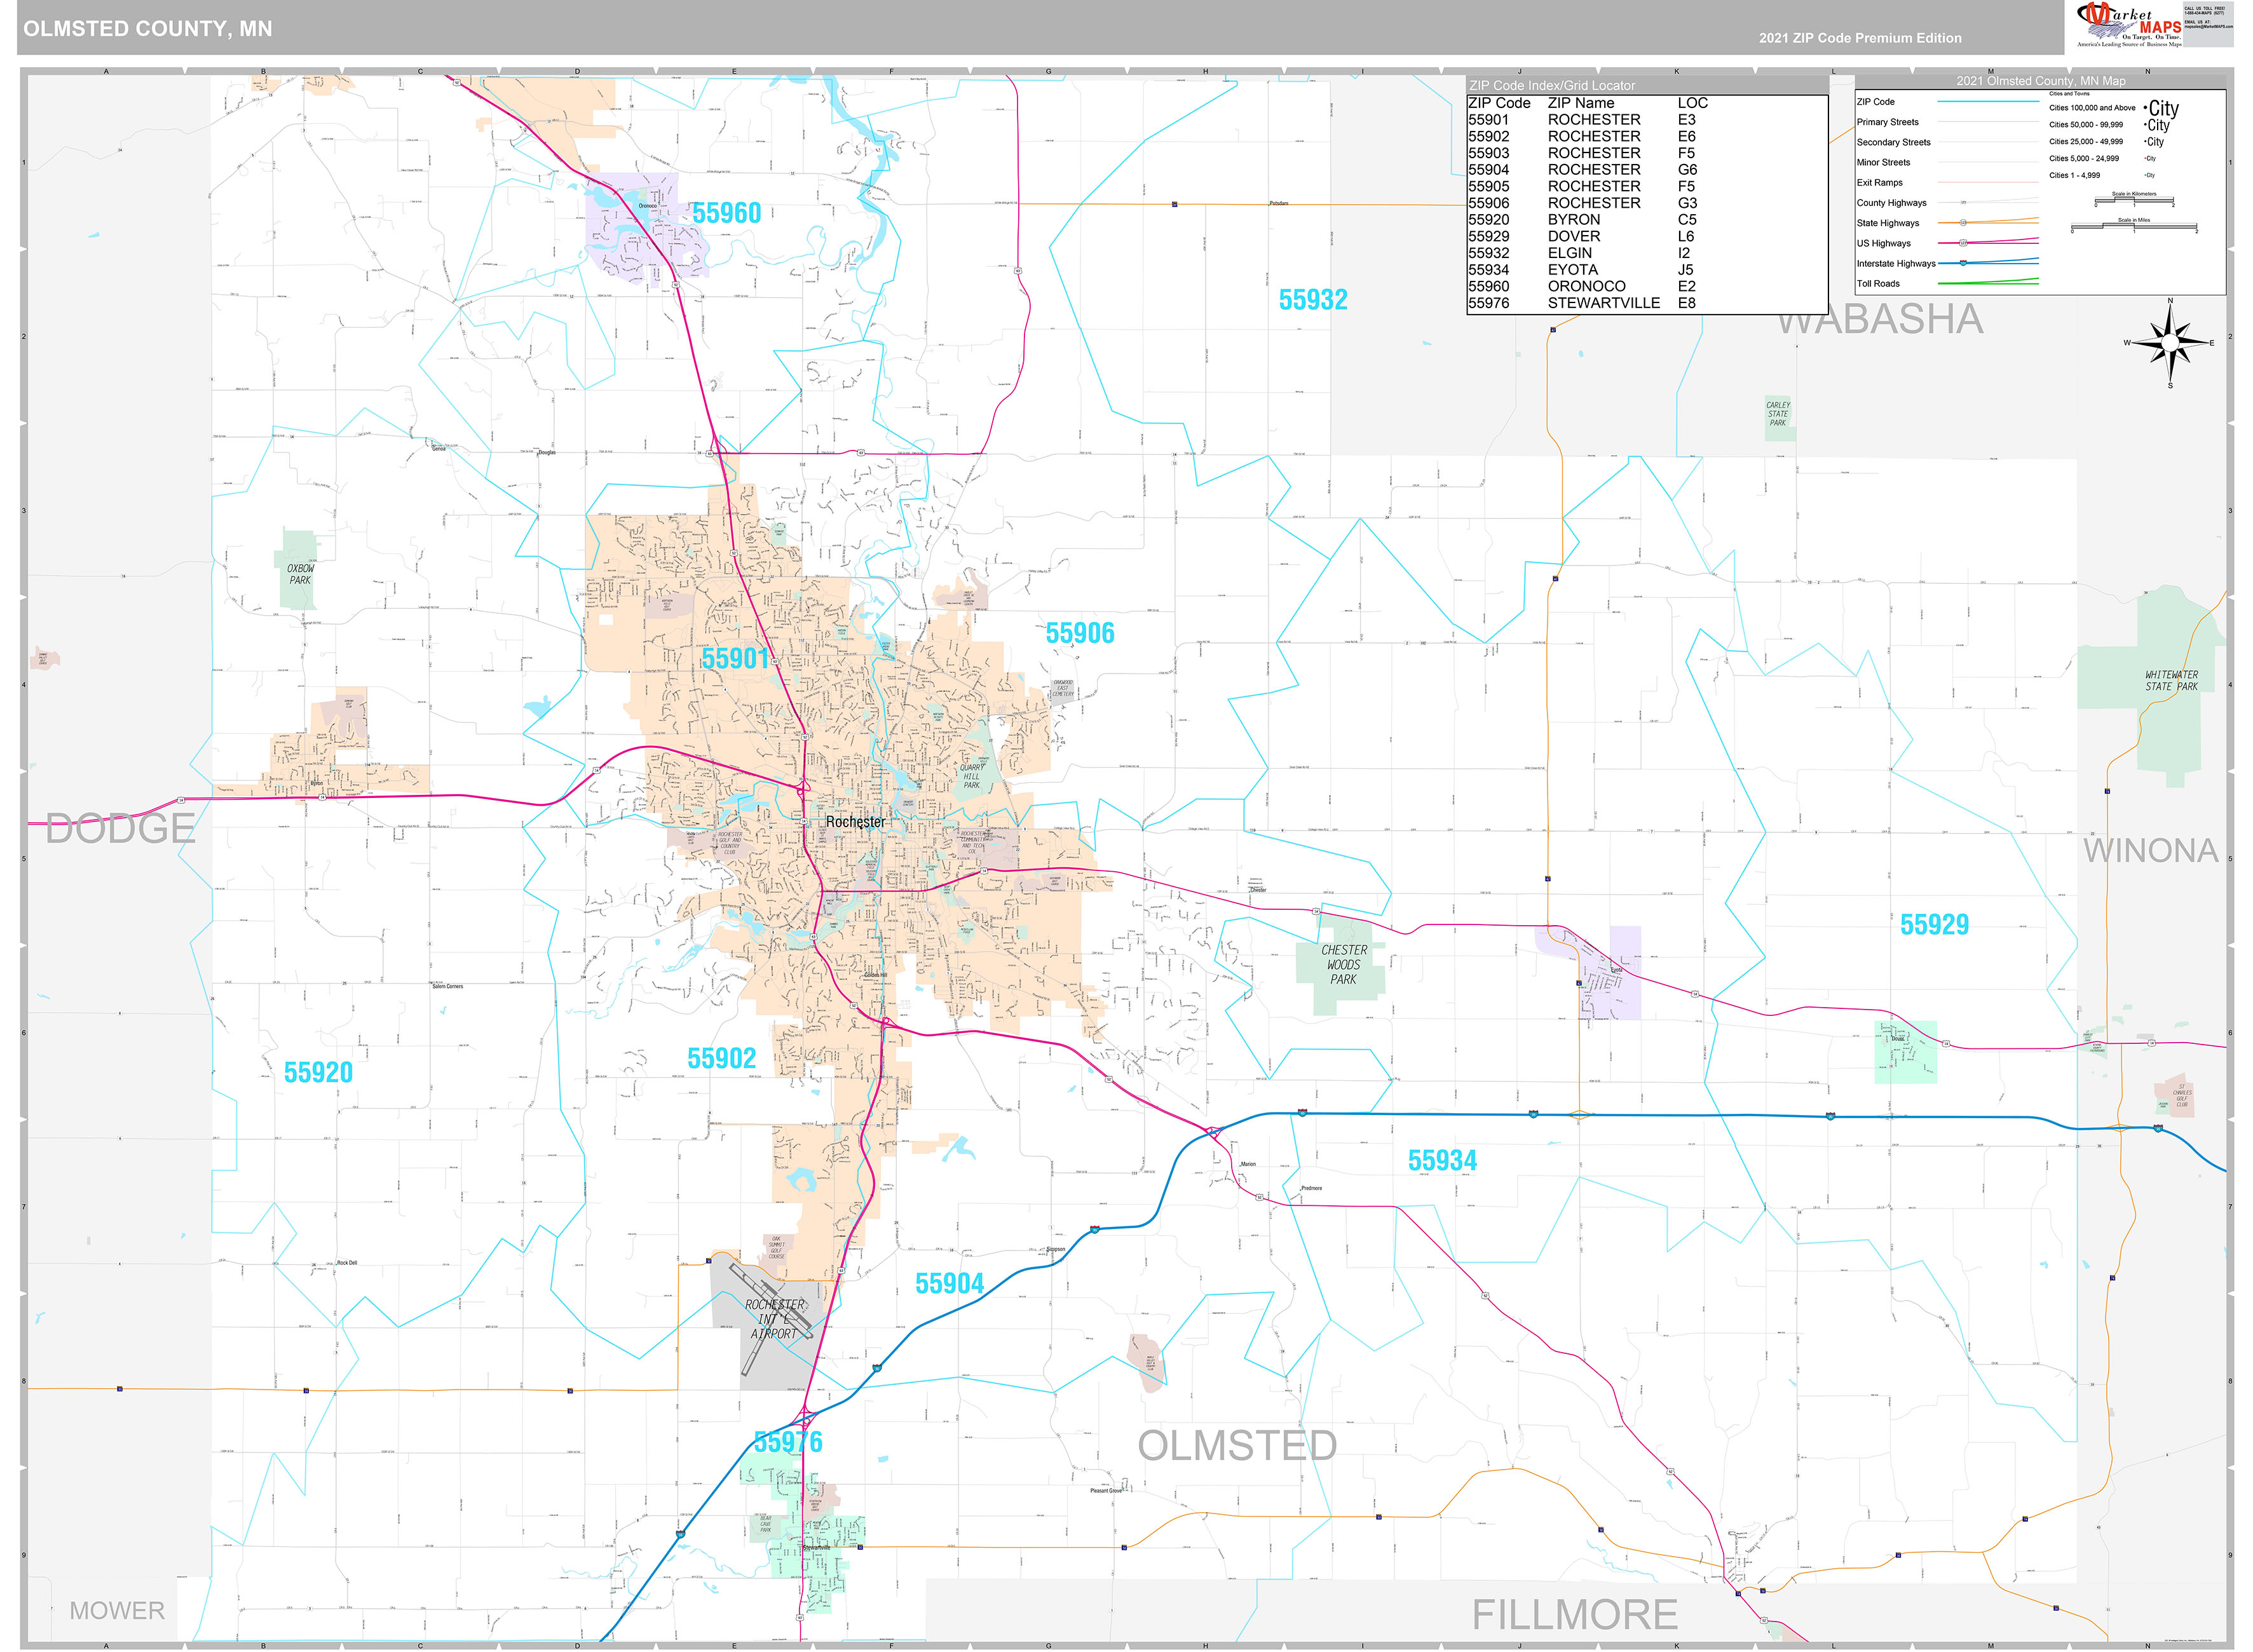Image resolution: width=2253 pixels, height=1652 pixels.
Task: Select the 55934 EYOTA row in index
Action: pos(1646,270)
